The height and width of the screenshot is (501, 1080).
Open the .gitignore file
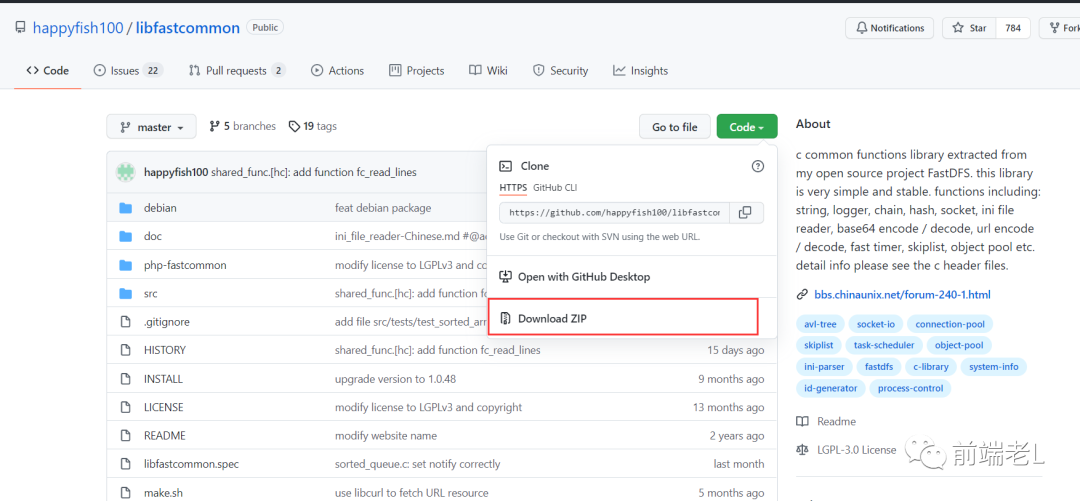(167, 322)
